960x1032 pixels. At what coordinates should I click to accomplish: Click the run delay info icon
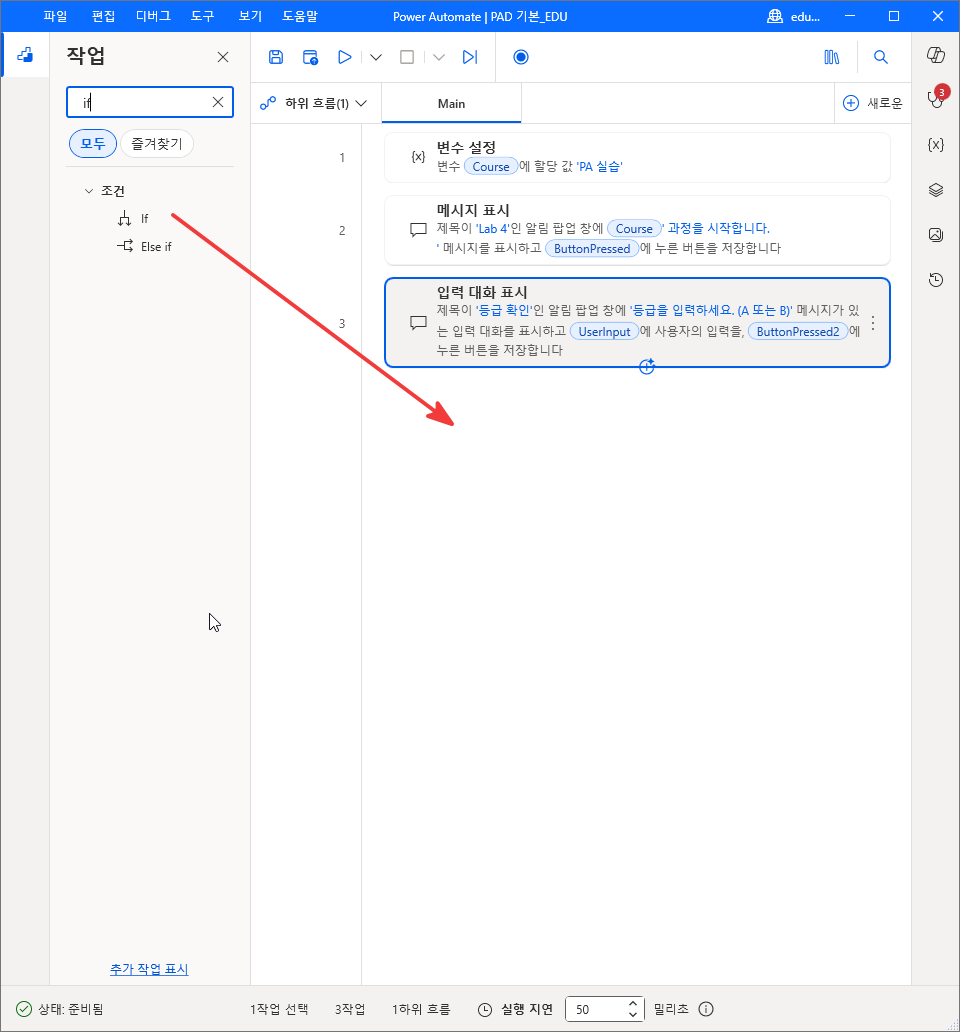coord(706,1009)
